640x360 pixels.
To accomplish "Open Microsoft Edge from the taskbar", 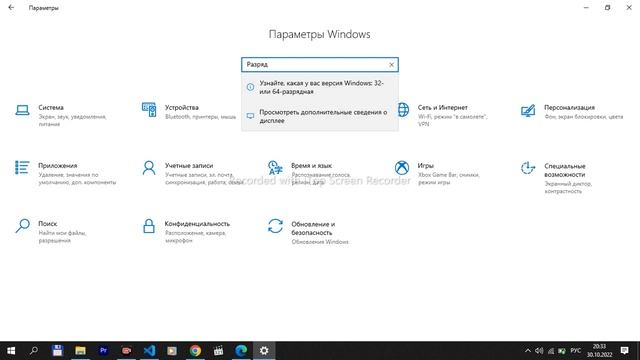I will (241, 351).
